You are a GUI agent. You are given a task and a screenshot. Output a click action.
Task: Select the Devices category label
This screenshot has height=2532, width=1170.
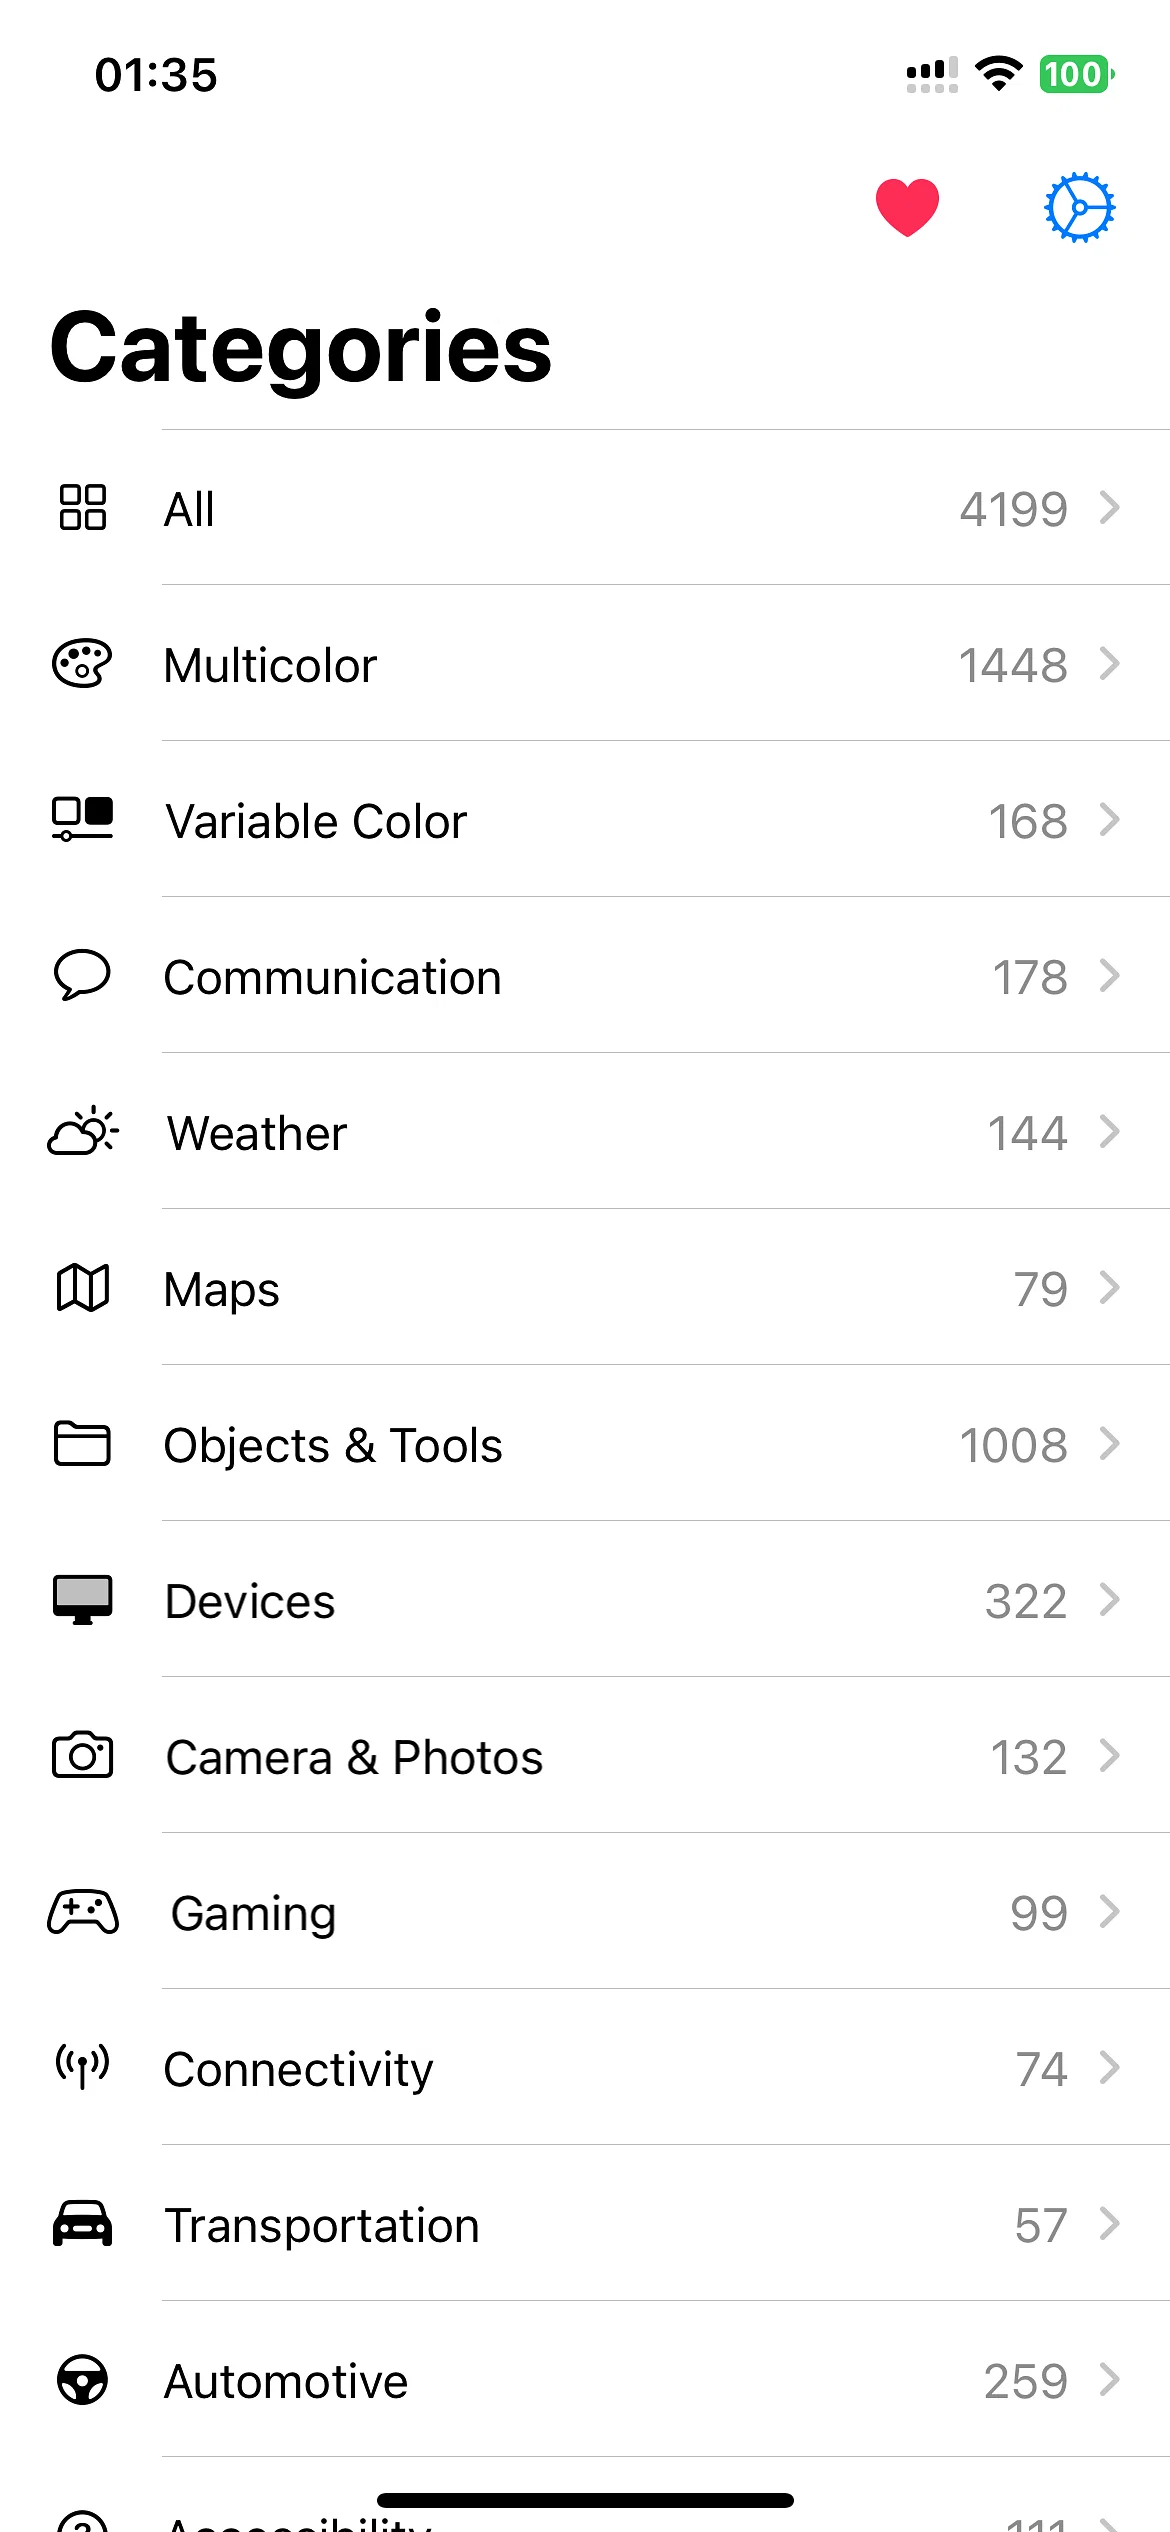pos(250,1602)
